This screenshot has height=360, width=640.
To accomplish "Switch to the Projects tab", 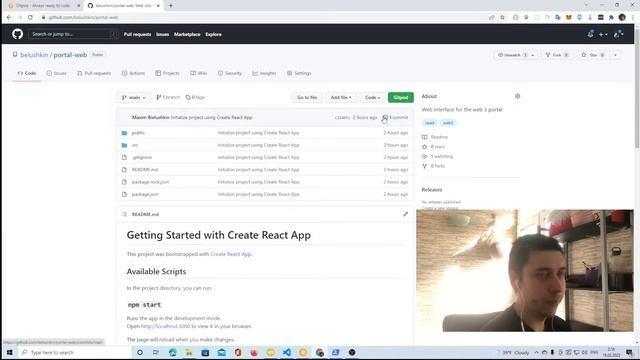I will pyautogui.click(x=167, y=73).
